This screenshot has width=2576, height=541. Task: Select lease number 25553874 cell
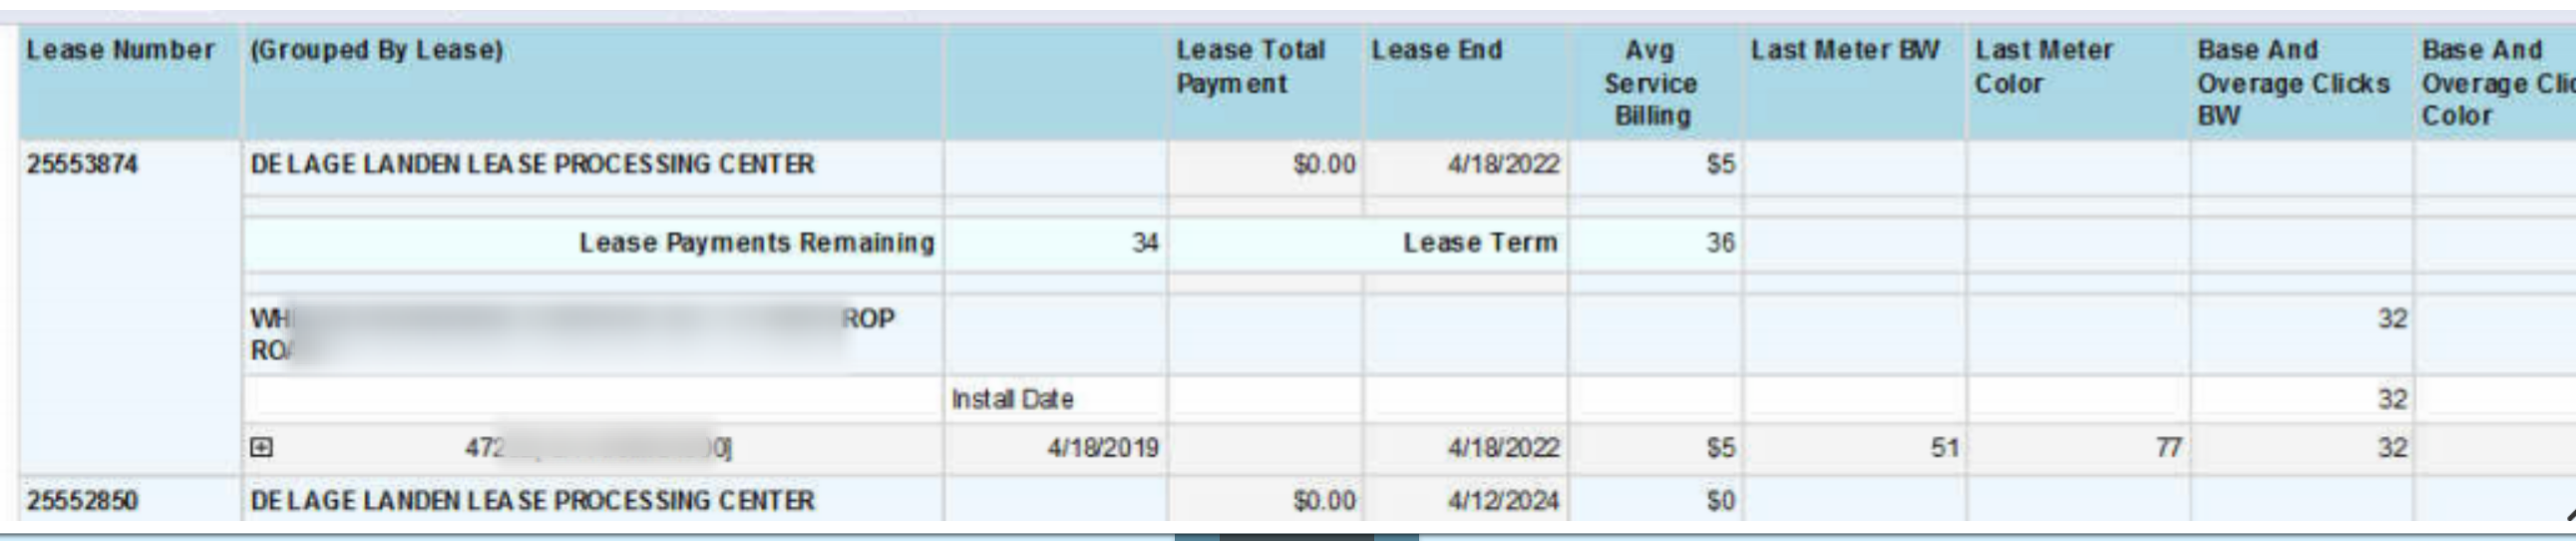tap(82, 164)
